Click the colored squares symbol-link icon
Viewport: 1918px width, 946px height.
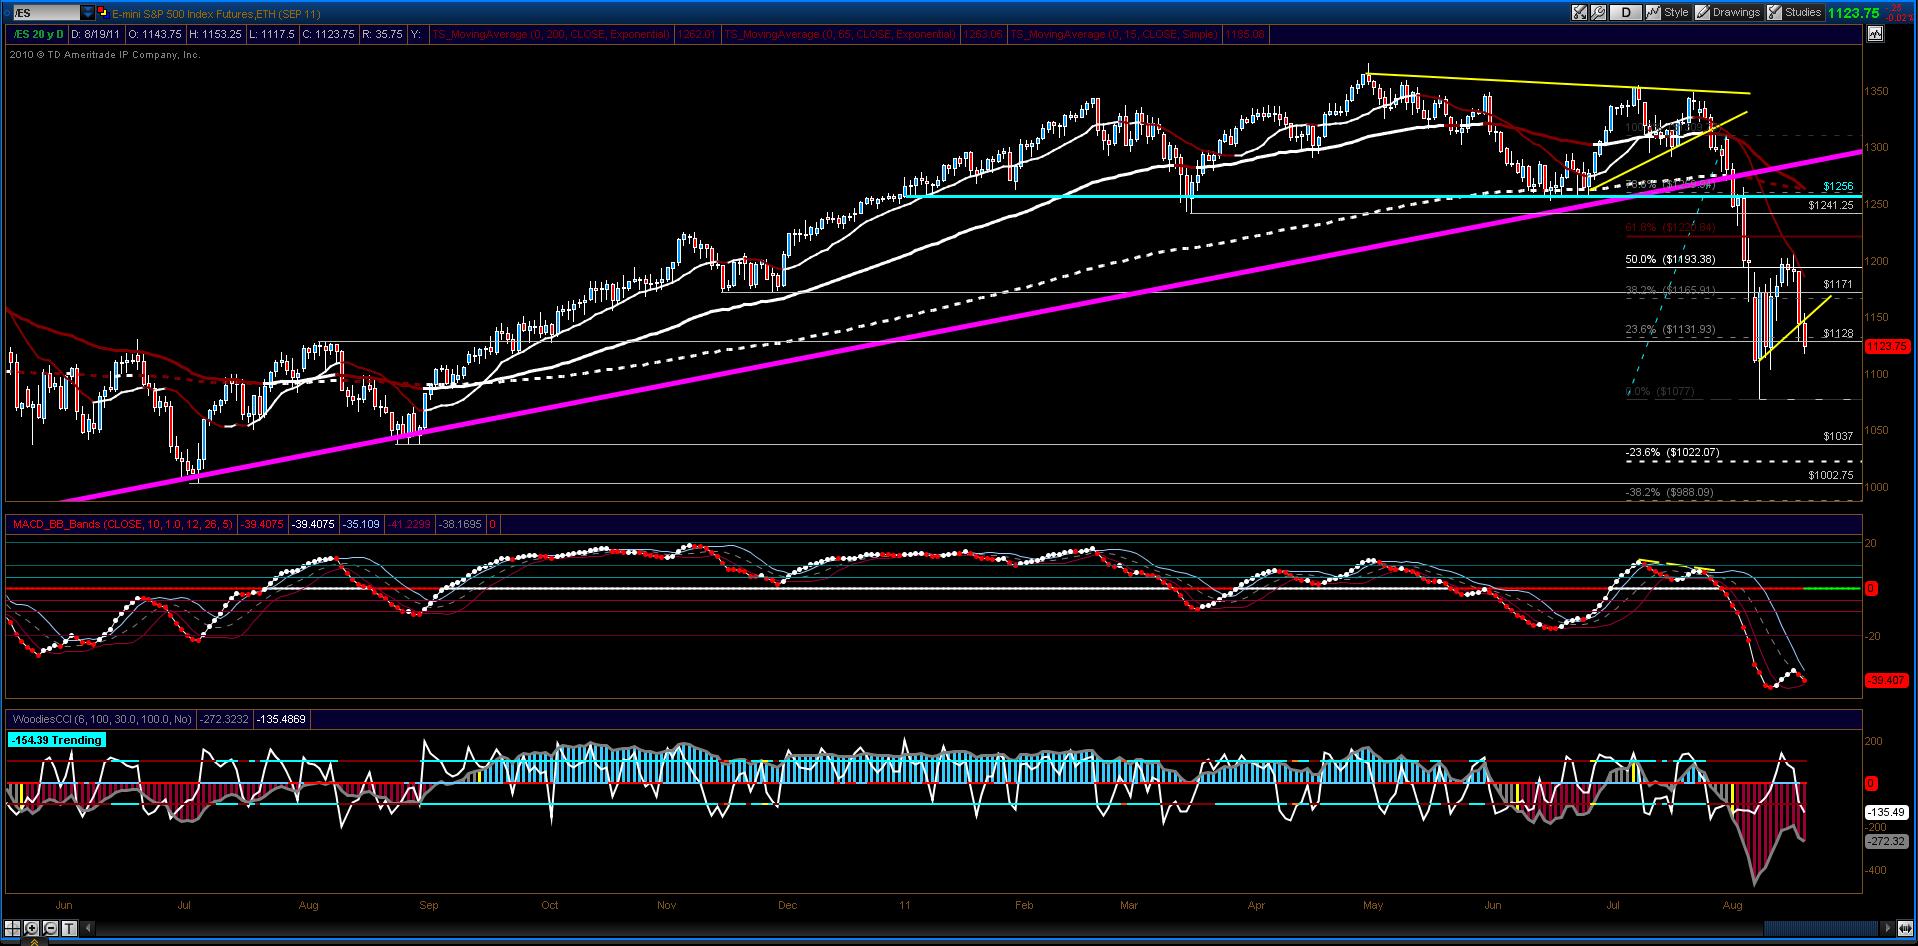pyautogui.click(x=104, y=13)
